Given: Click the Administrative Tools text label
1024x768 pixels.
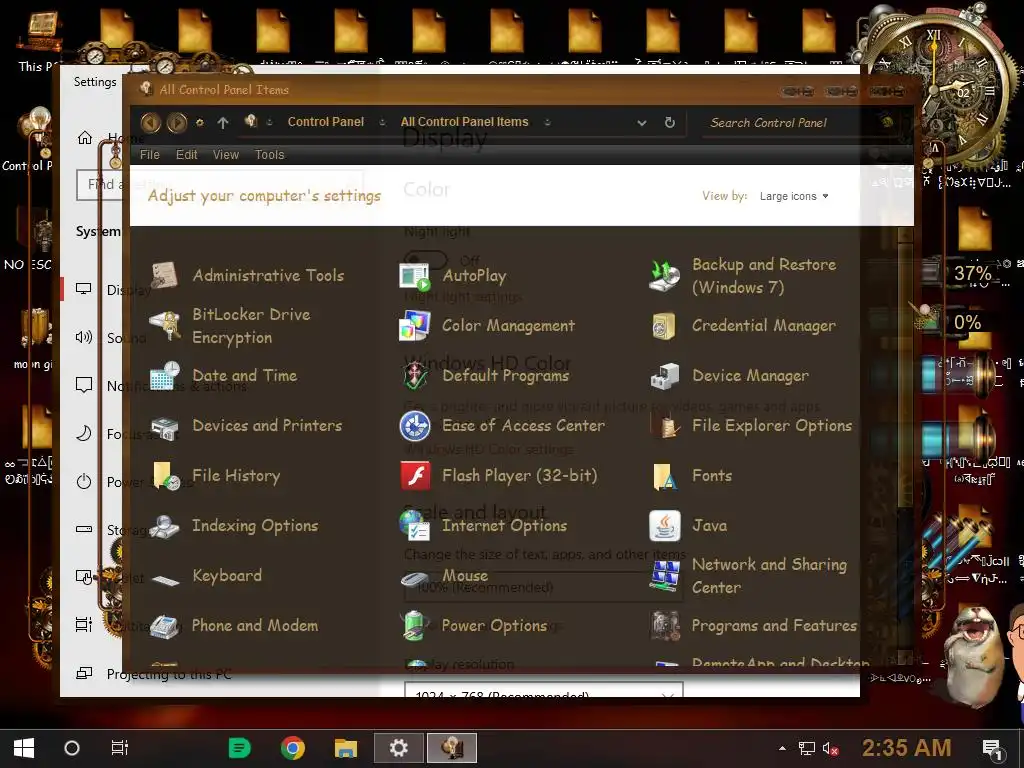Looking at the screenshot, I should tap(268, 276).
